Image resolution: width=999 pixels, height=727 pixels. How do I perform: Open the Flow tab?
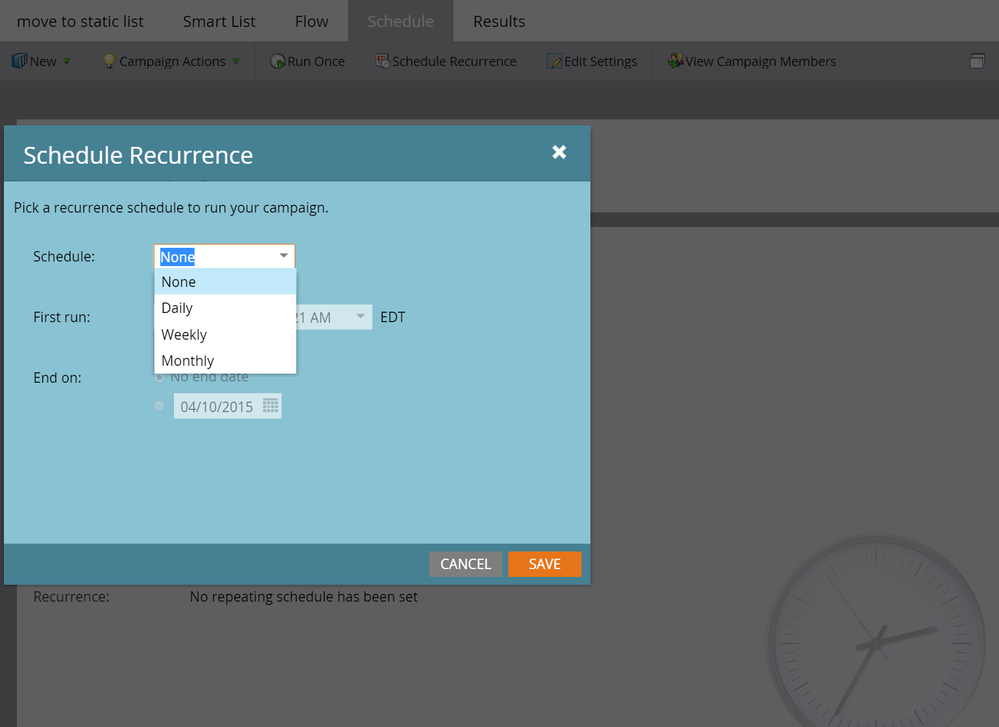(x=311, y=21)
